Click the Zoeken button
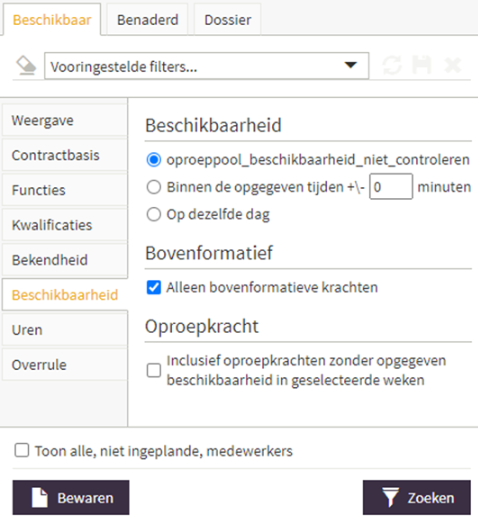Viewport: 478px width, 523px height. pos(417,497)
